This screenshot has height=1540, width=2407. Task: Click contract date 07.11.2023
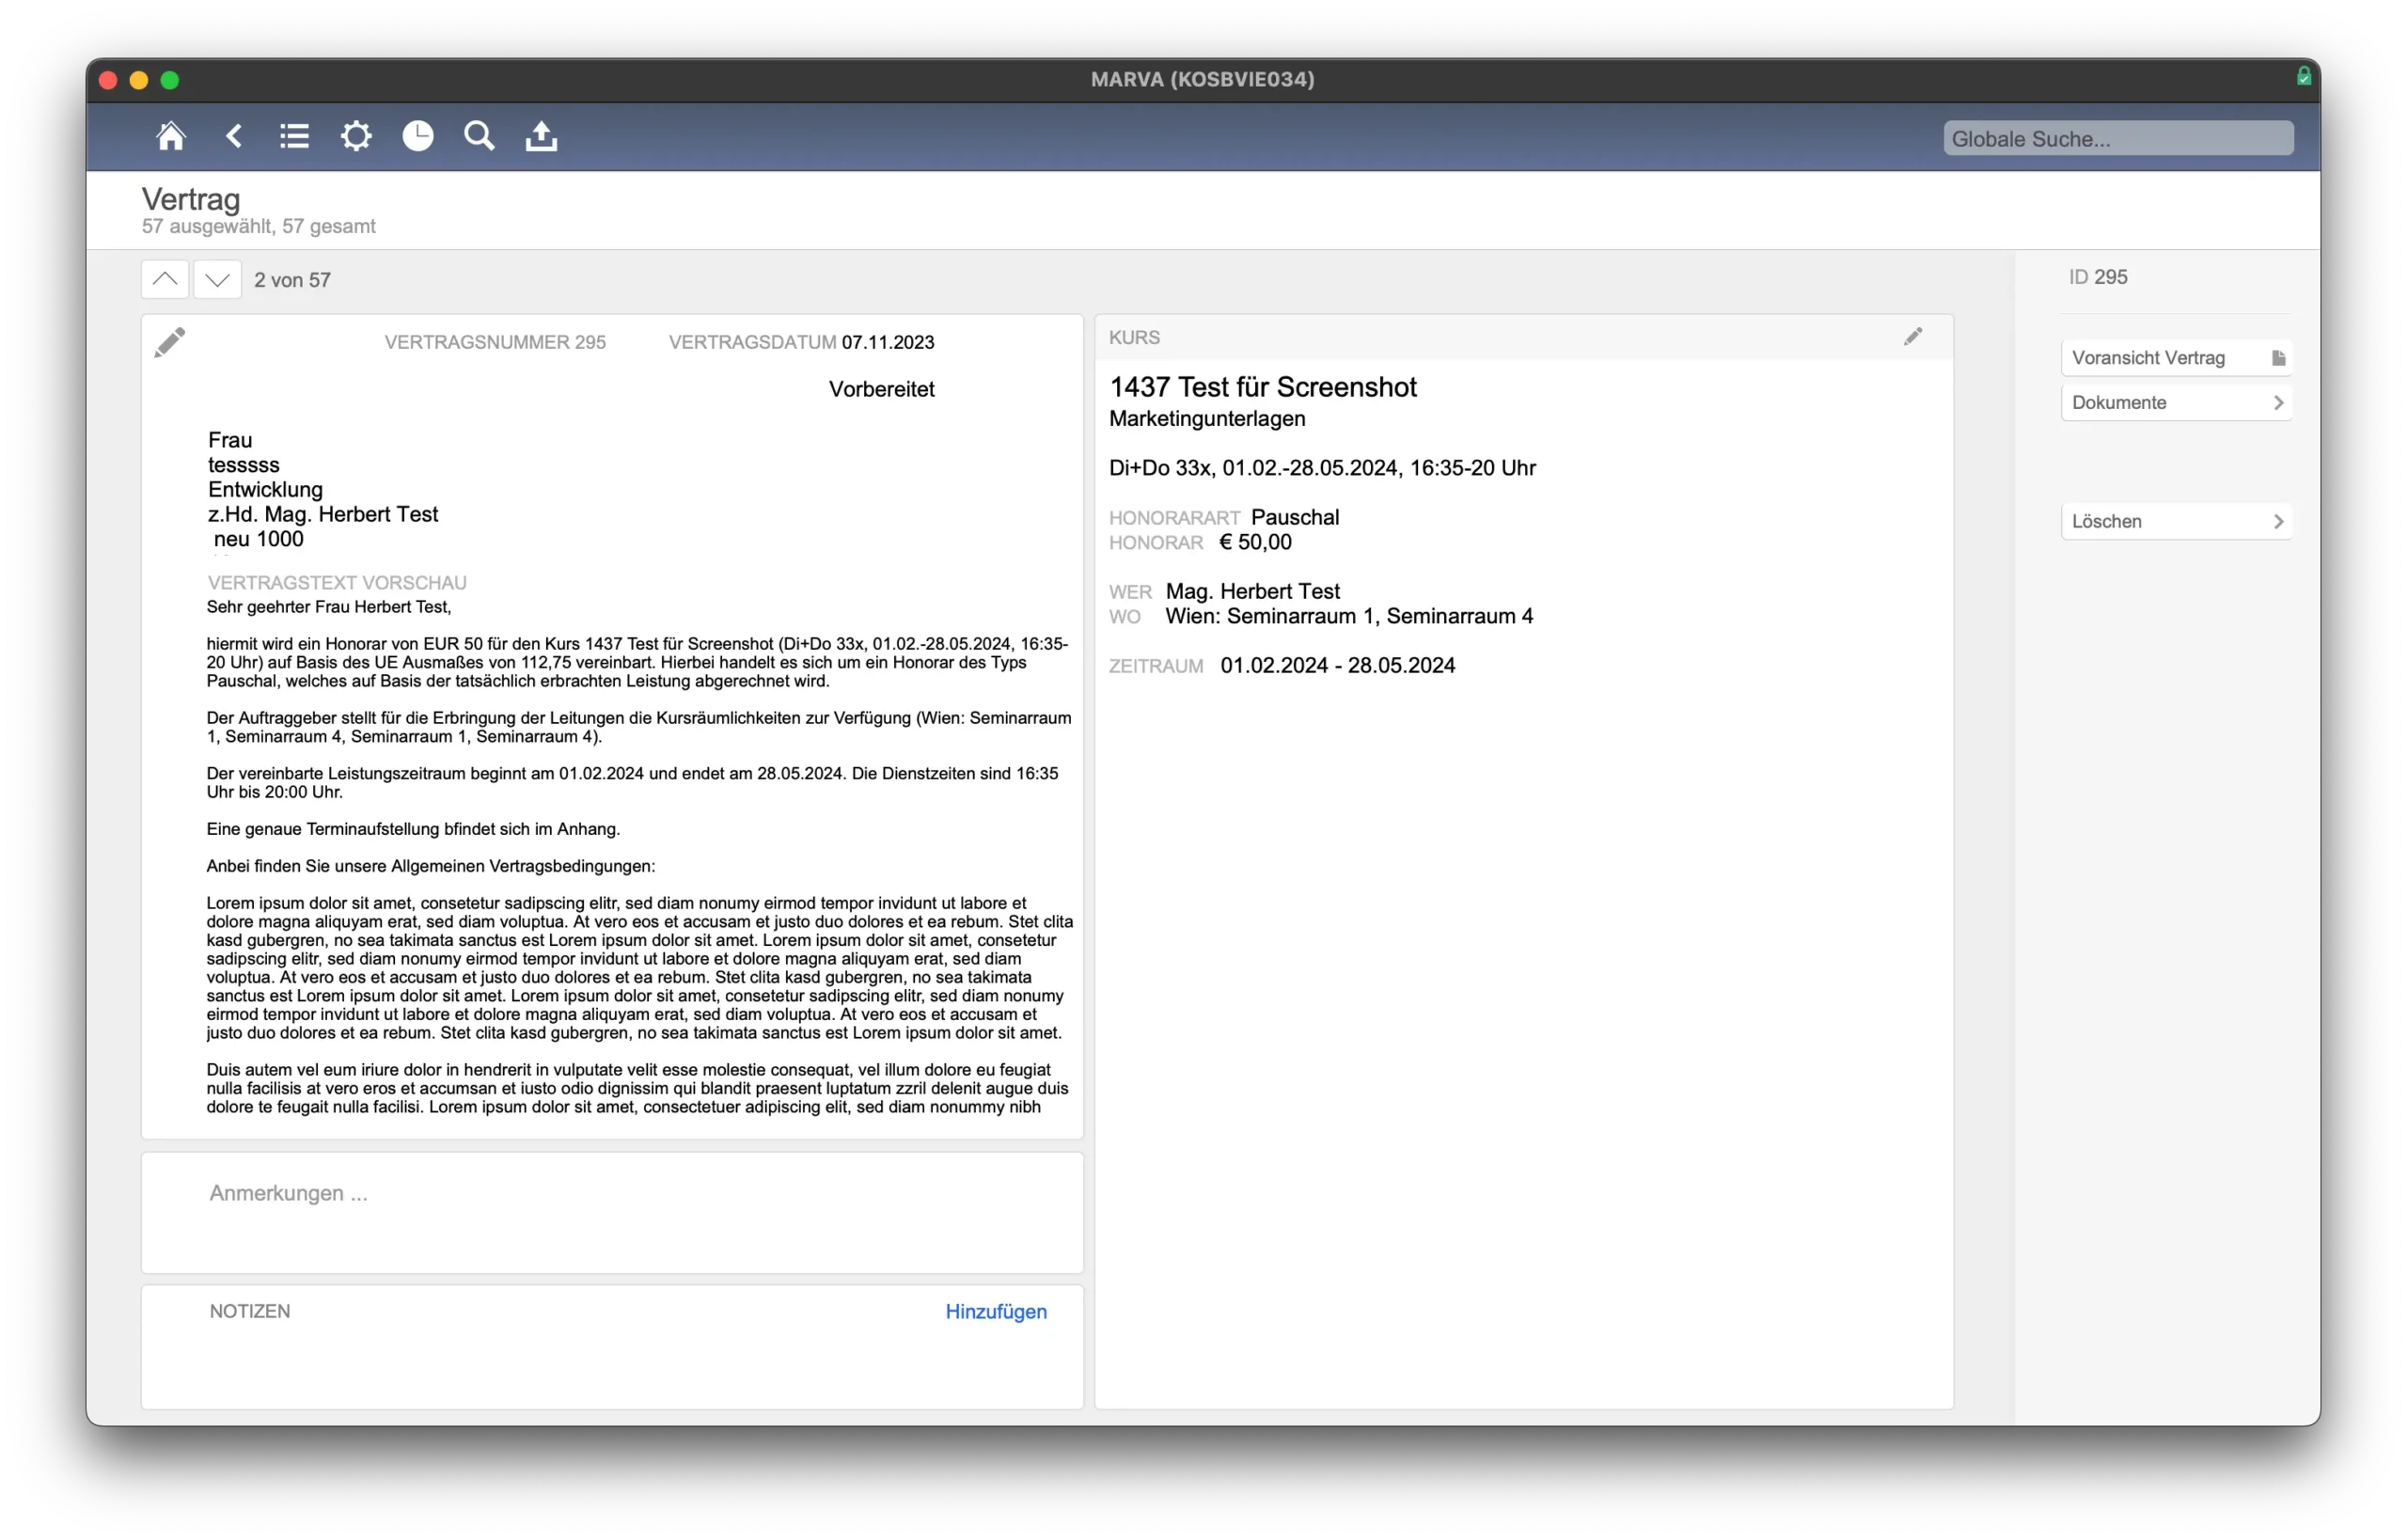click(888, 342)
